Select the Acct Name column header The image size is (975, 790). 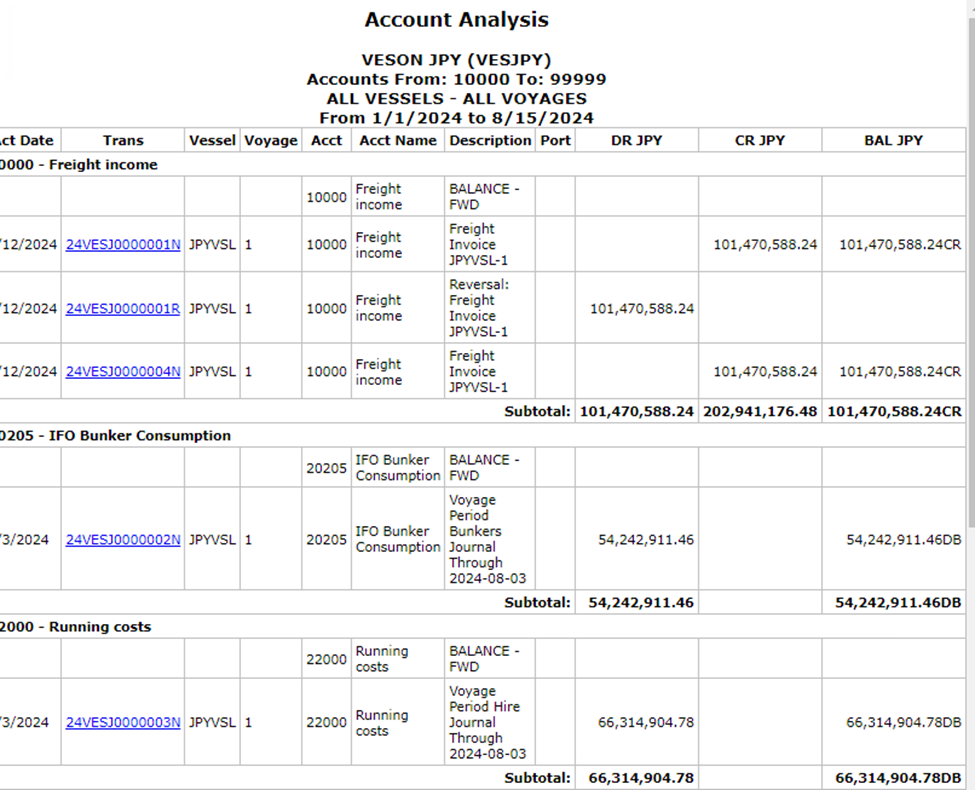(398, 141)
